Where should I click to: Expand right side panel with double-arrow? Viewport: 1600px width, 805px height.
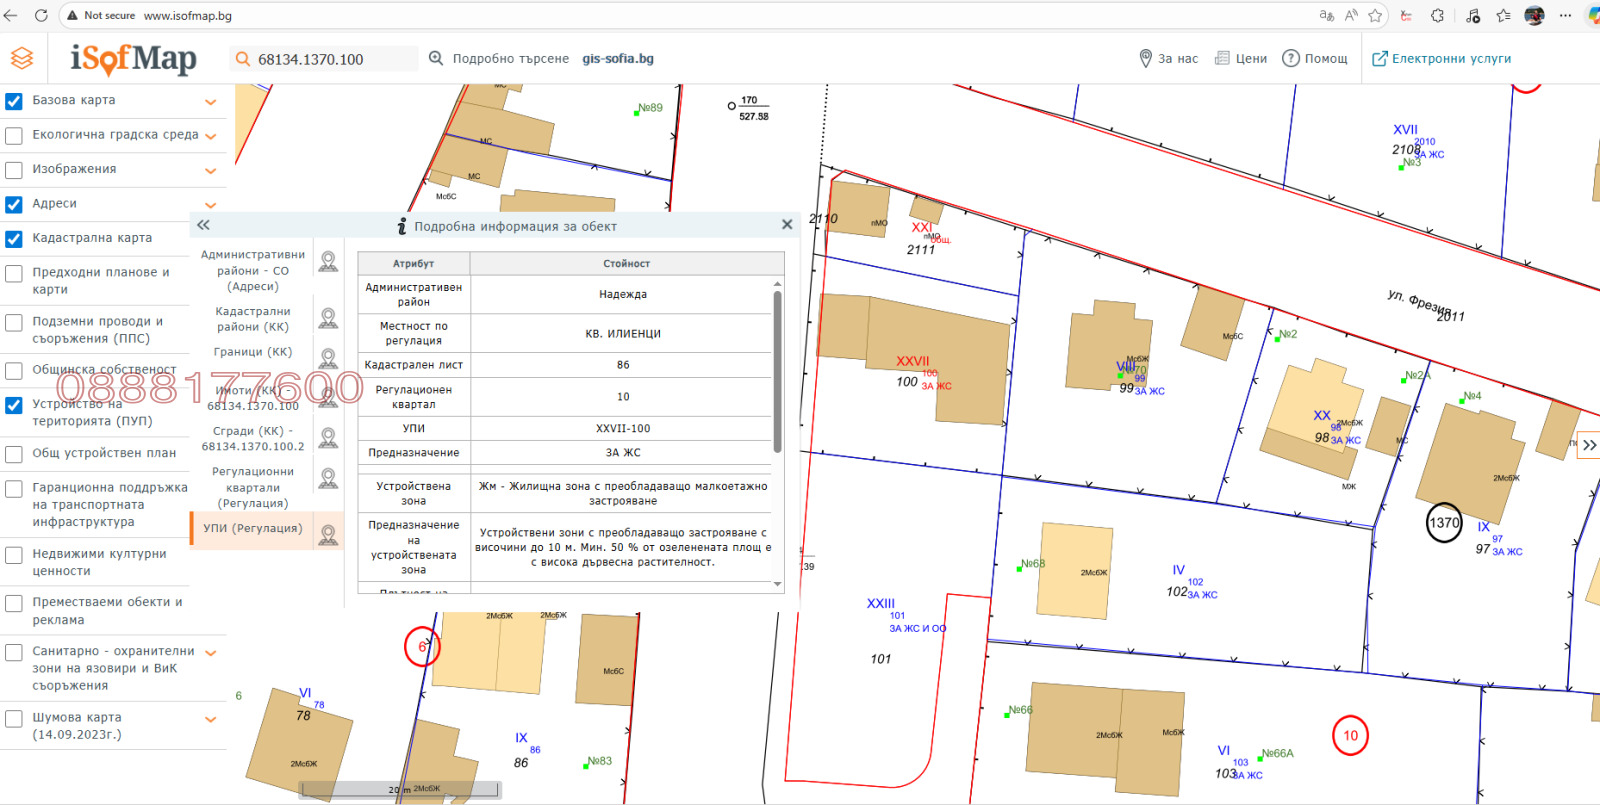pos(1589,446)
